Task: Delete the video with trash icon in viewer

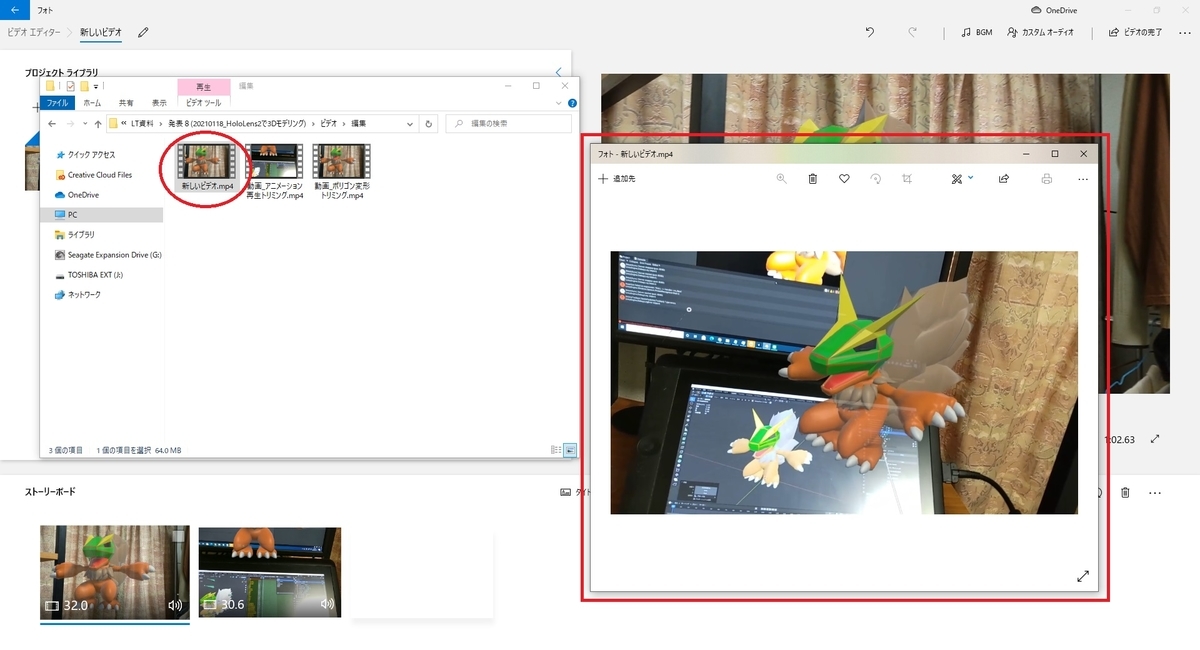Action: click(813, 179)
